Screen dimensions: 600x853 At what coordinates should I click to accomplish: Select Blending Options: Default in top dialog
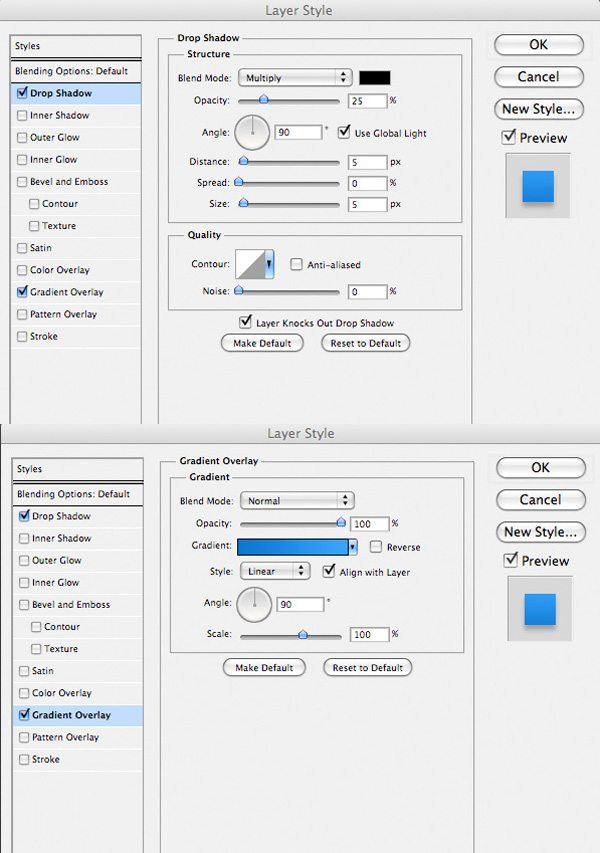pos(76,71)
